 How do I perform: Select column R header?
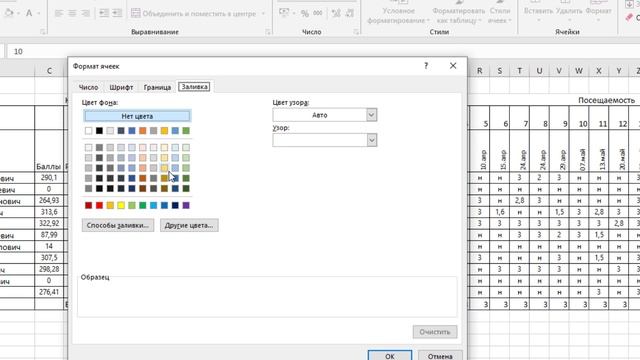480,71
